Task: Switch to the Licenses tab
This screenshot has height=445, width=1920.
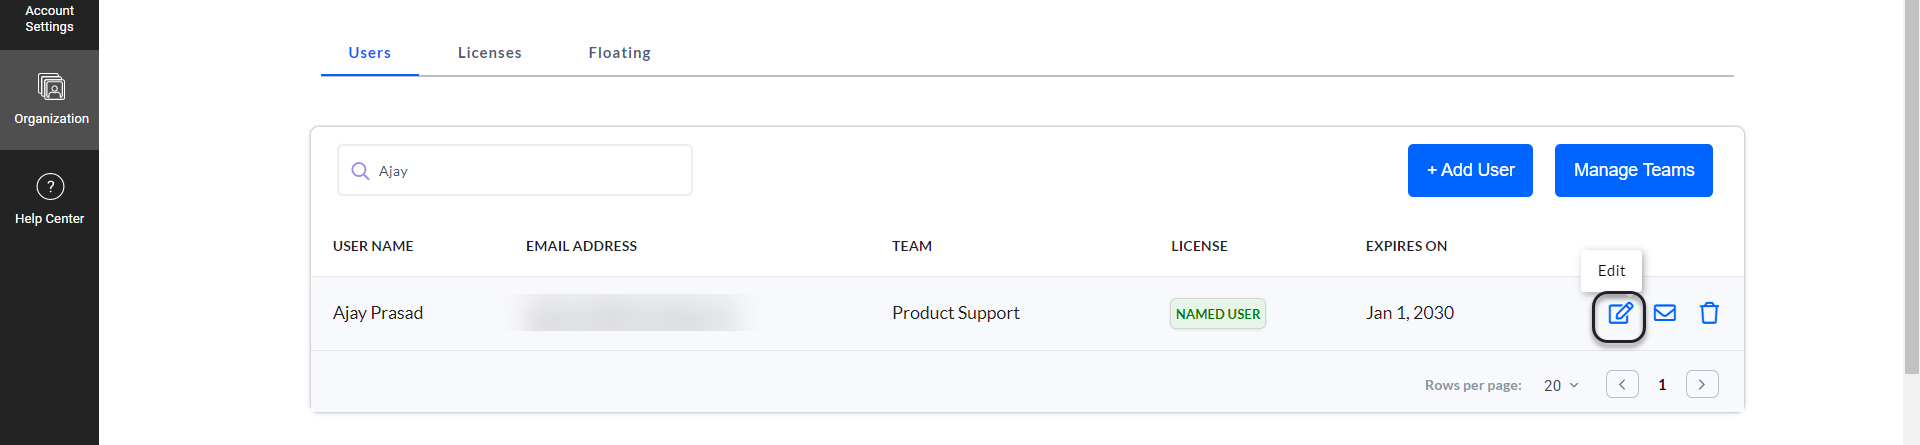Action: [490, 53]
